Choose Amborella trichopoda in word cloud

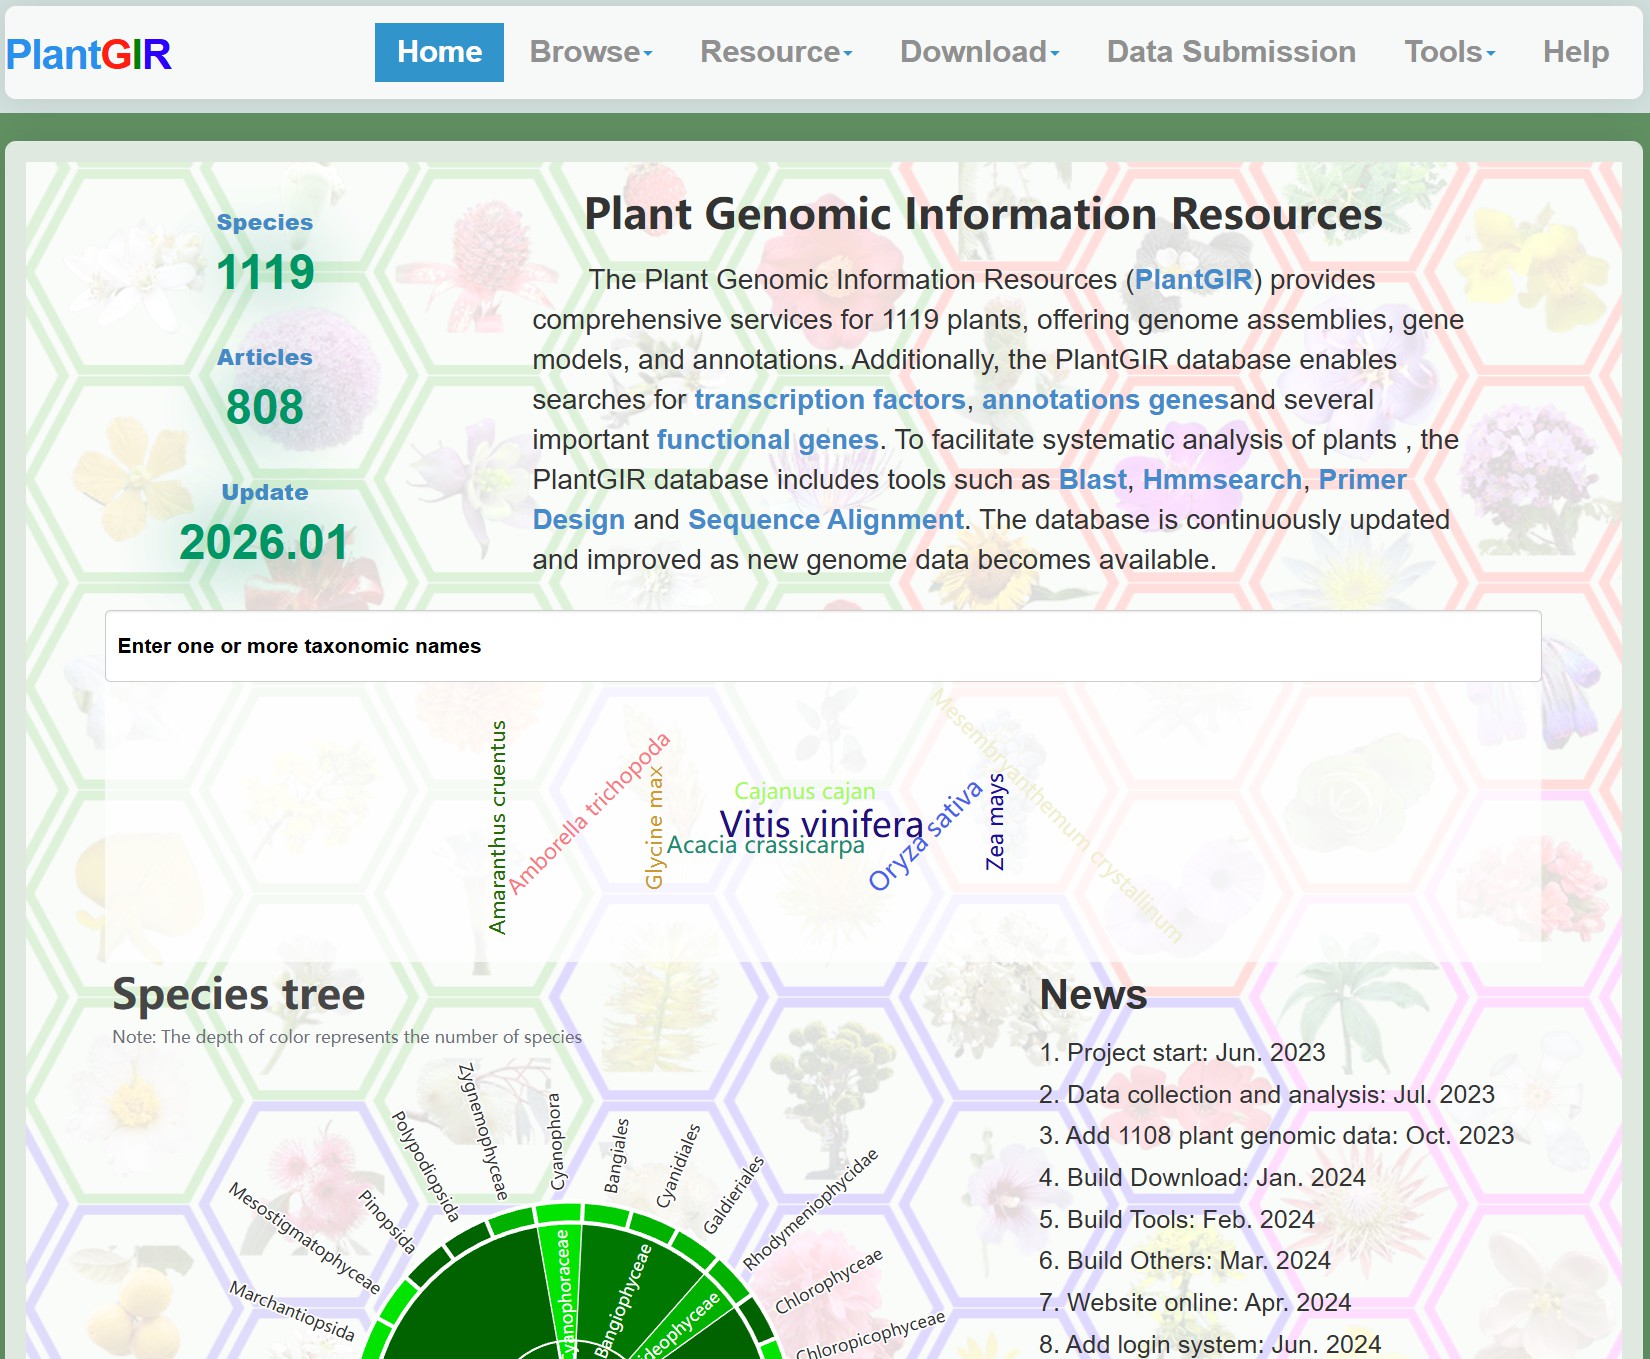(x=588, y=814)
